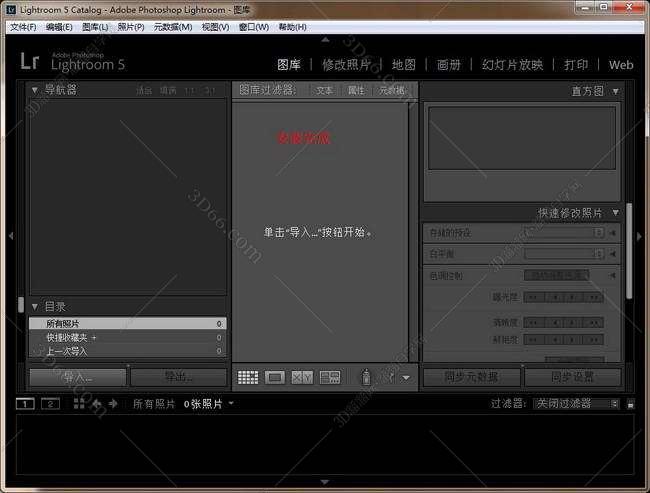Image resolution: width=650 pixels, height=493 pixels.
Task: Collapse the 快速修改照片 panel triangle
Action: (x=616, y=213)
